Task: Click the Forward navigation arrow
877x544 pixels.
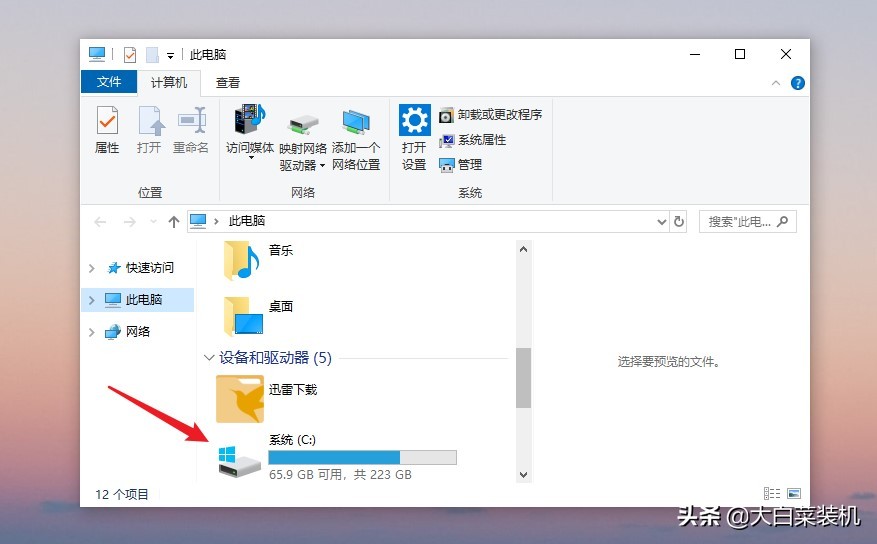Action: (129, 222)
